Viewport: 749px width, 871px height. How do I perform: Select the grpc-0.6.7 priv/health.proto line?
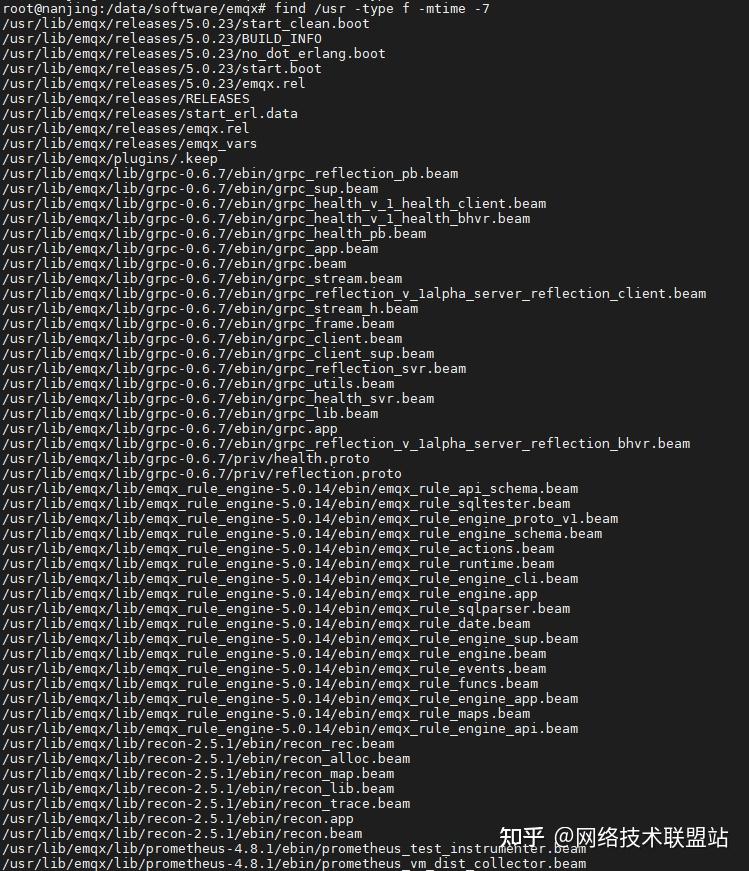coord(185,458)
